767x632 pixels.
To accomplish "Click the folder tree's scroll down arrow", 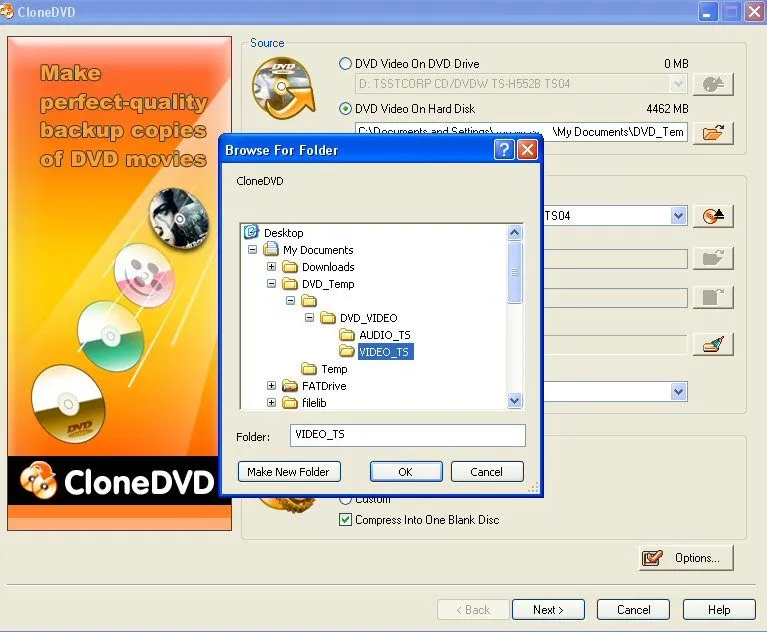I will tap(515, 401).
